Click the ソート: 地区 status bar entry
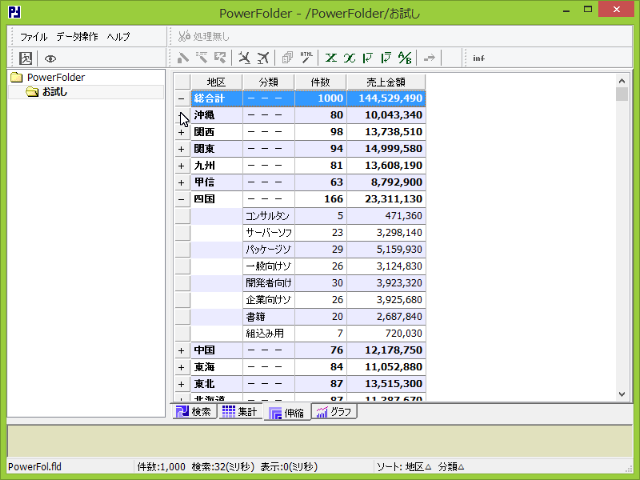640x480 pixels. click(403, 467)
